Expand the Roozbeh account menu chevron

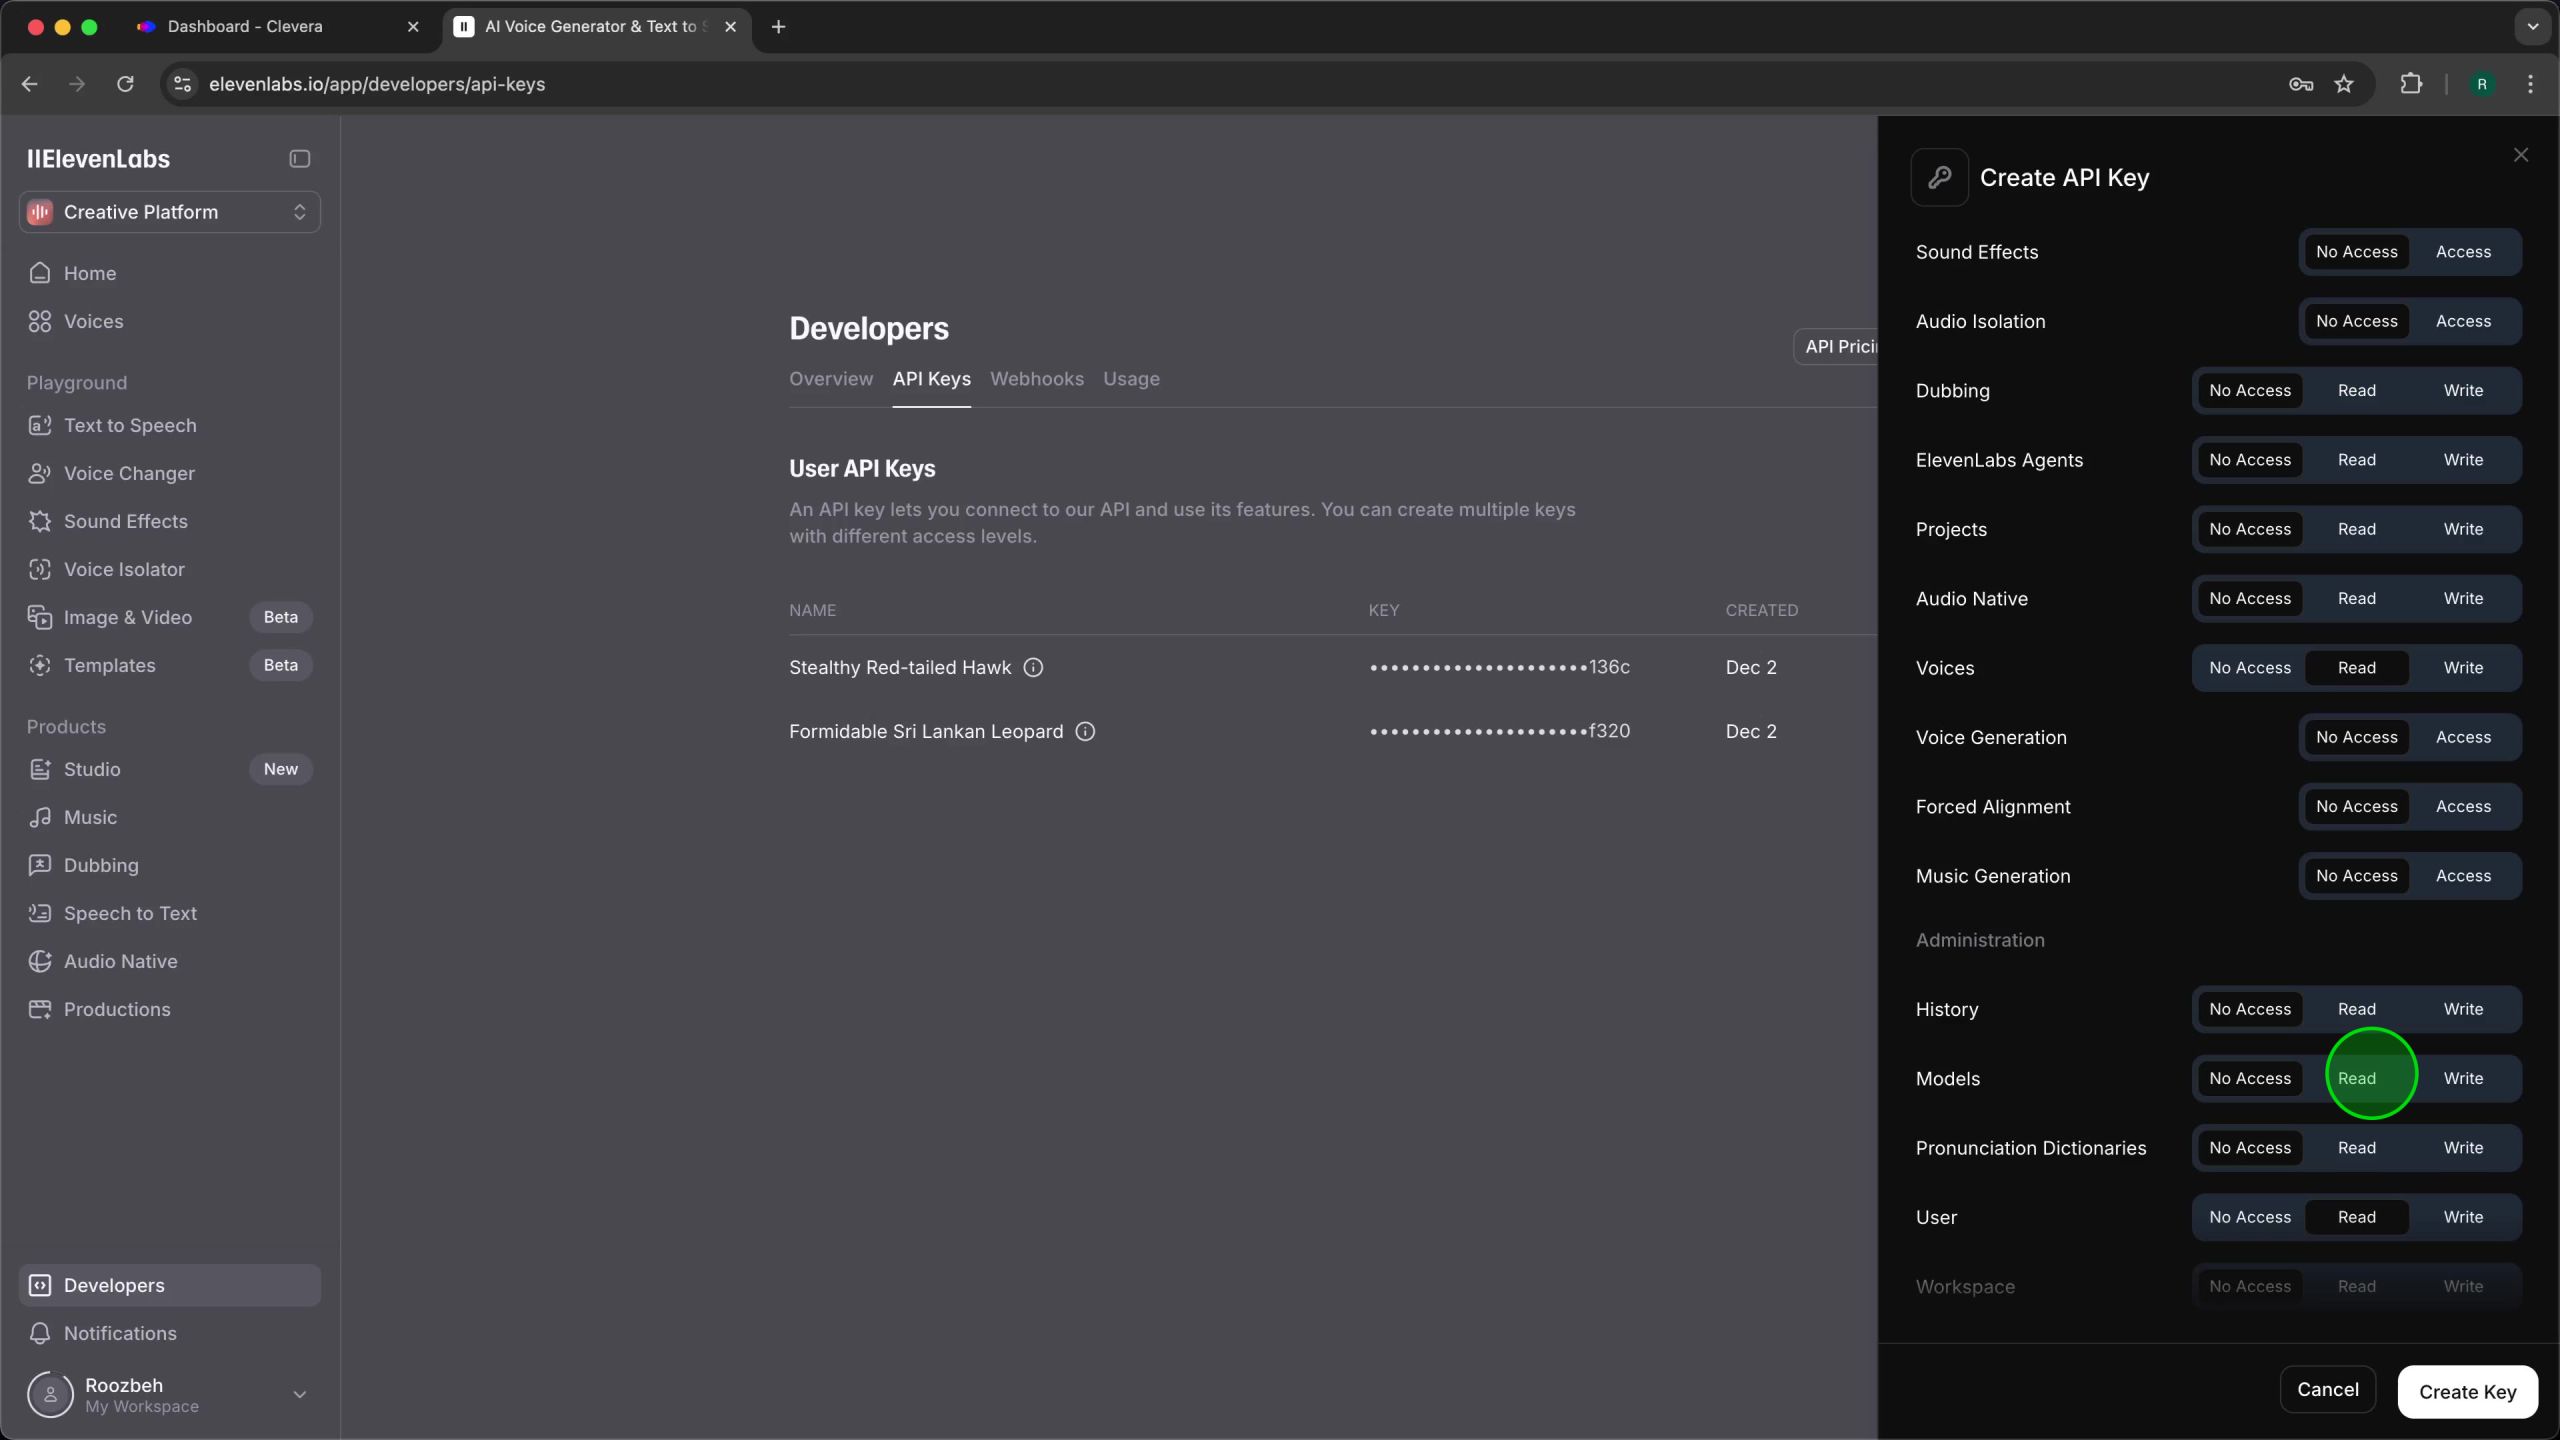coord(299,1394)
